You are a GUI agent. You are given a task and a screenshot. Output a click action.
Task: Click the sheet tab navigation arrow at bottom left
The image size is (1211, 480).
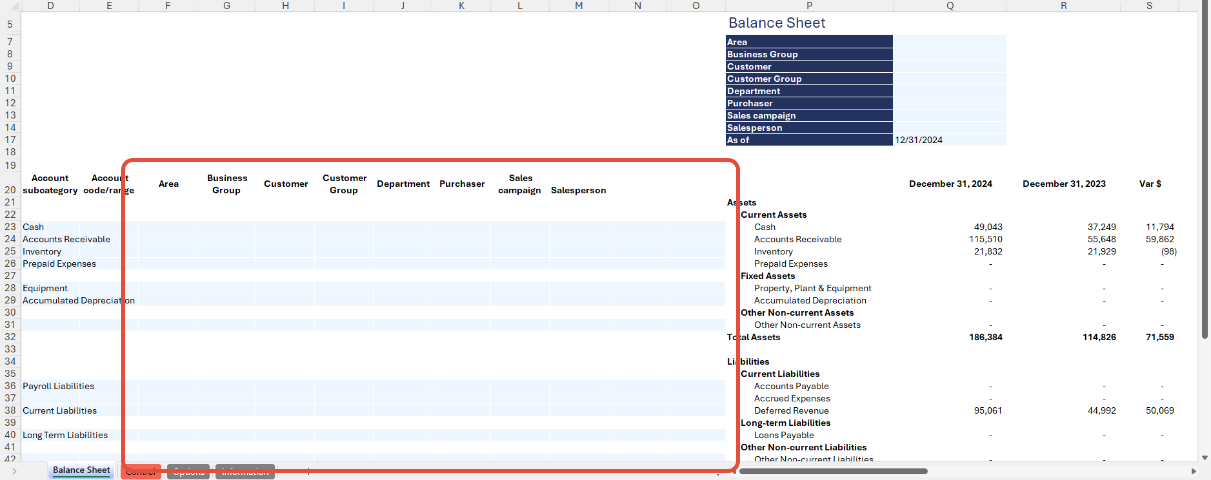pos(15,471)
